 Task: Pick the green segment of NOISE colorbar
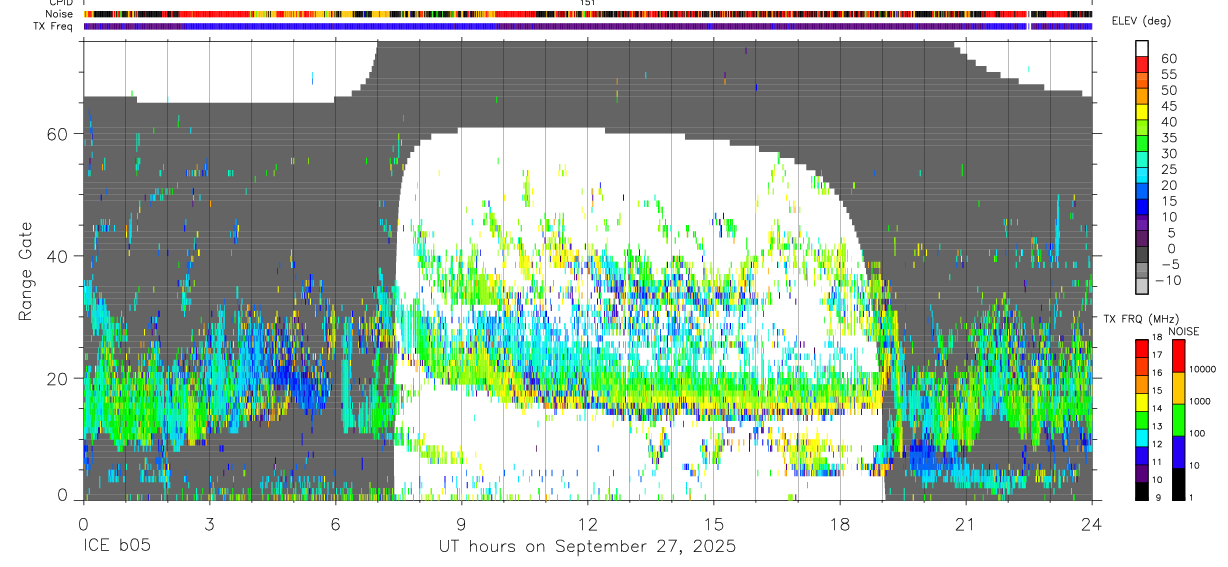click(x=1178, y=420)
